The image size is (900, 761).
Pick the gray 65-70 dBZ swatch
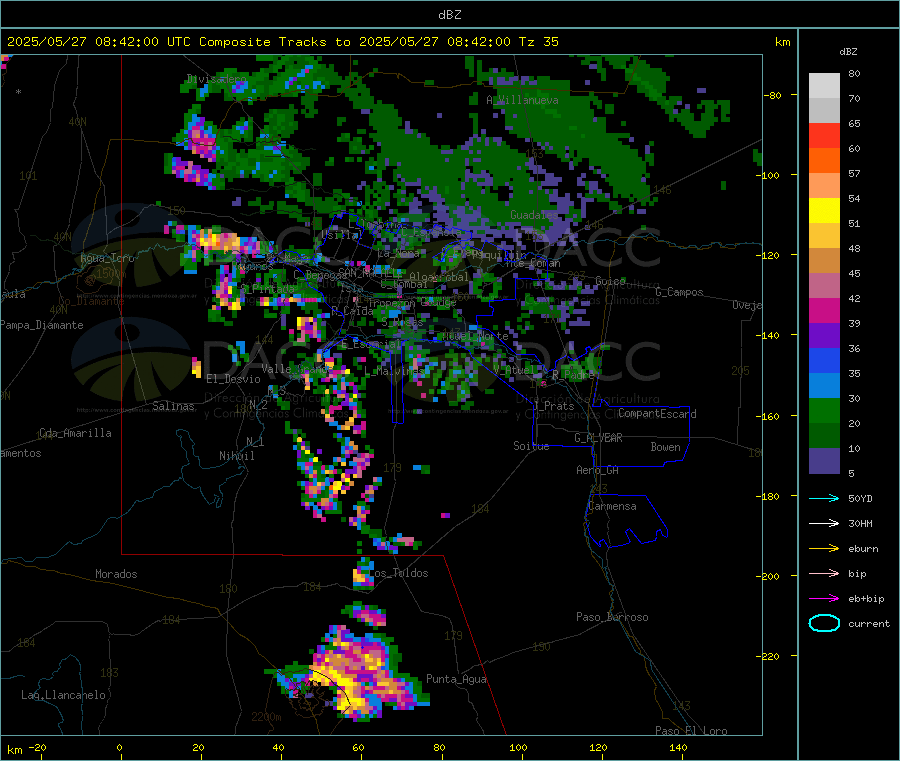[x=824, y=111]
